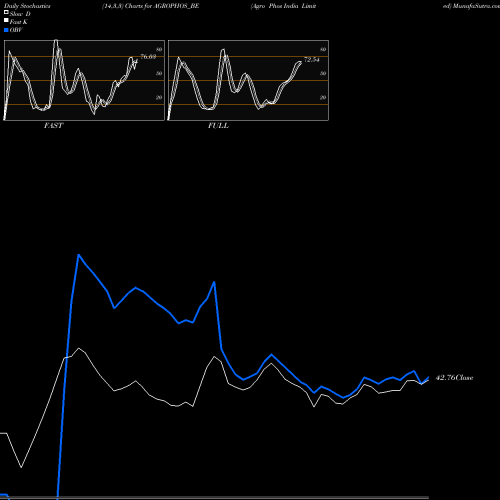Click the blue OBV line's highest peak
Image resolution: width=500 pixels, height=500 pixels.
[79, 255]
